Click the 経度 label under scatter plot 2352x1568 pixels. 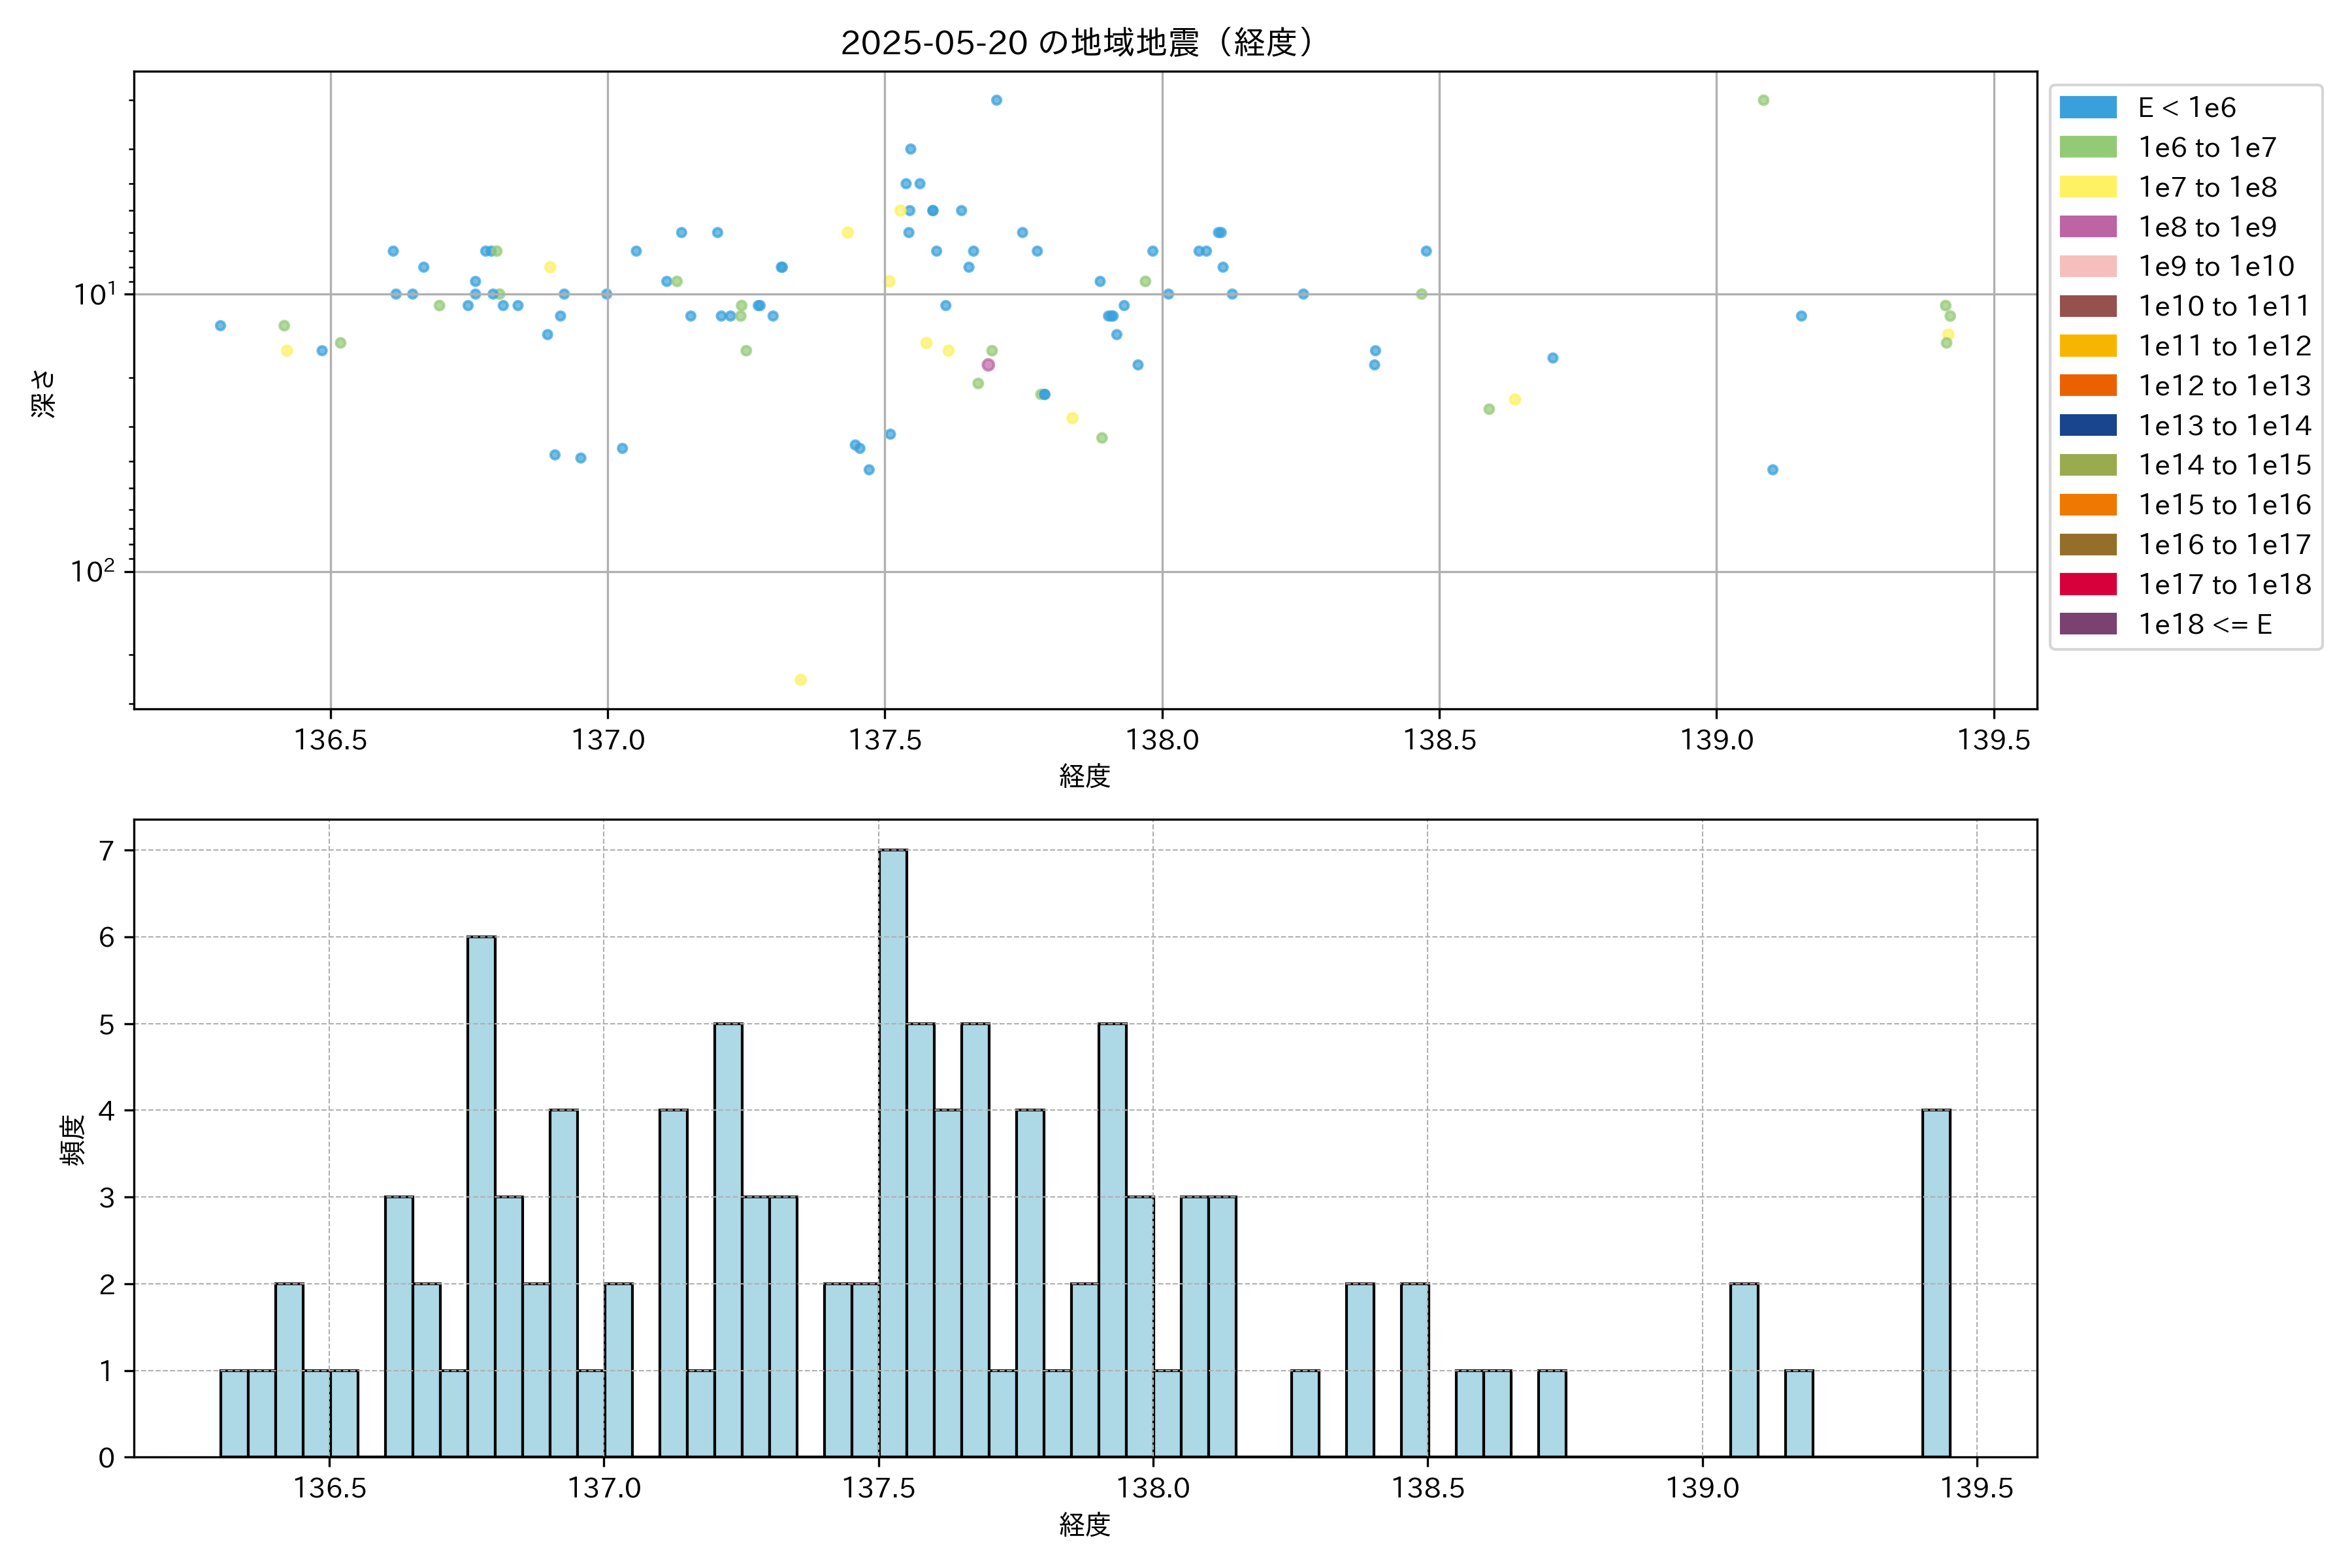coord(1084,776)
